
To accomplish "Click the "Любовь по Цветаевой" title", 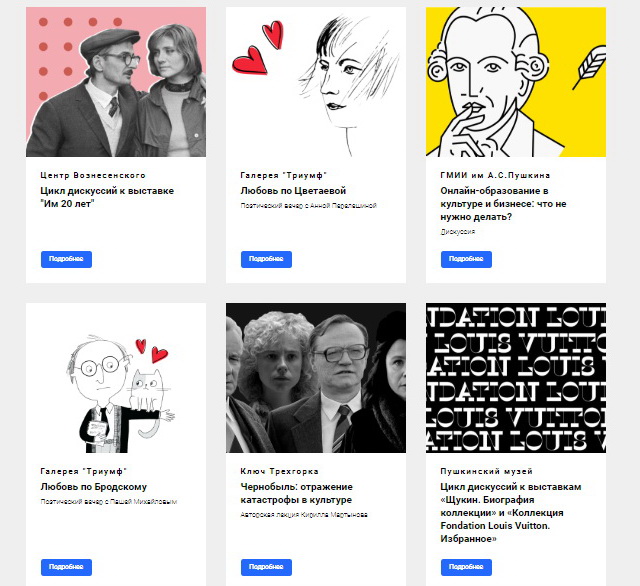I will 293,191.
